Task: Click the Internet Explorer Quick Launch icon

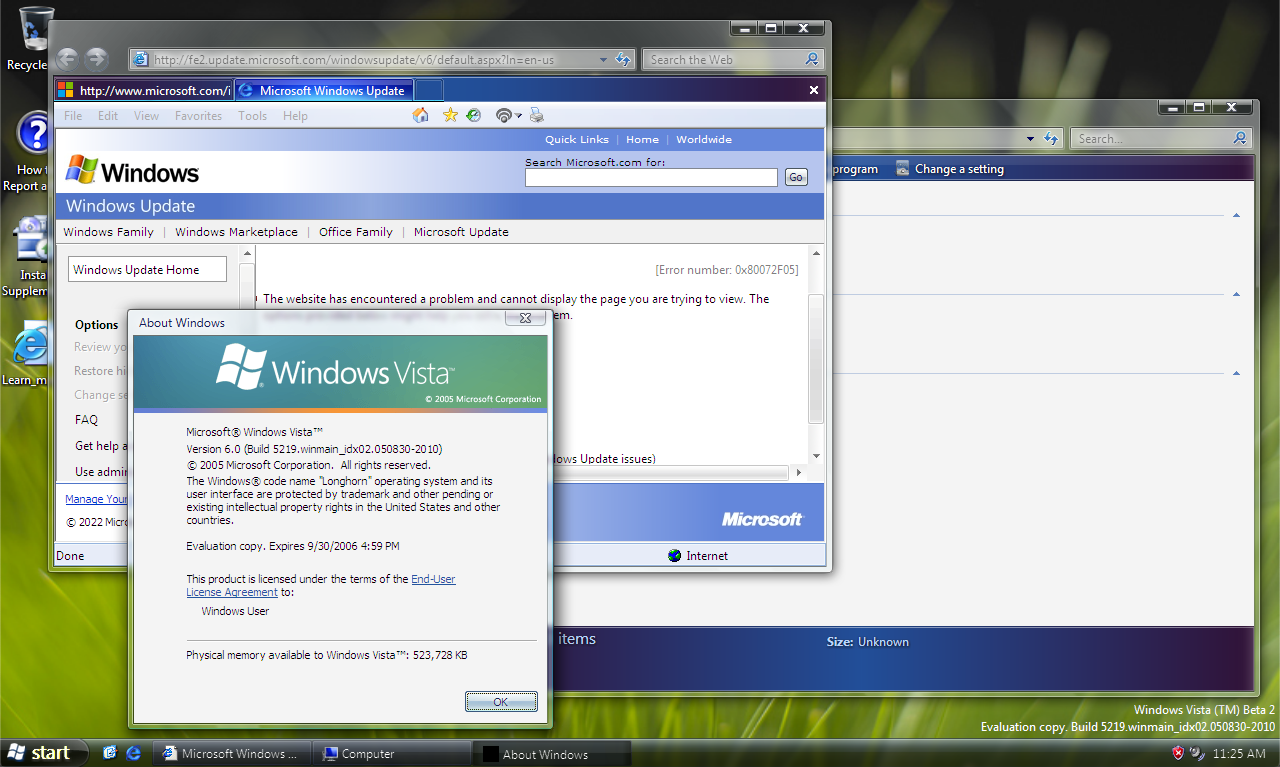Action: pos(133,753)
